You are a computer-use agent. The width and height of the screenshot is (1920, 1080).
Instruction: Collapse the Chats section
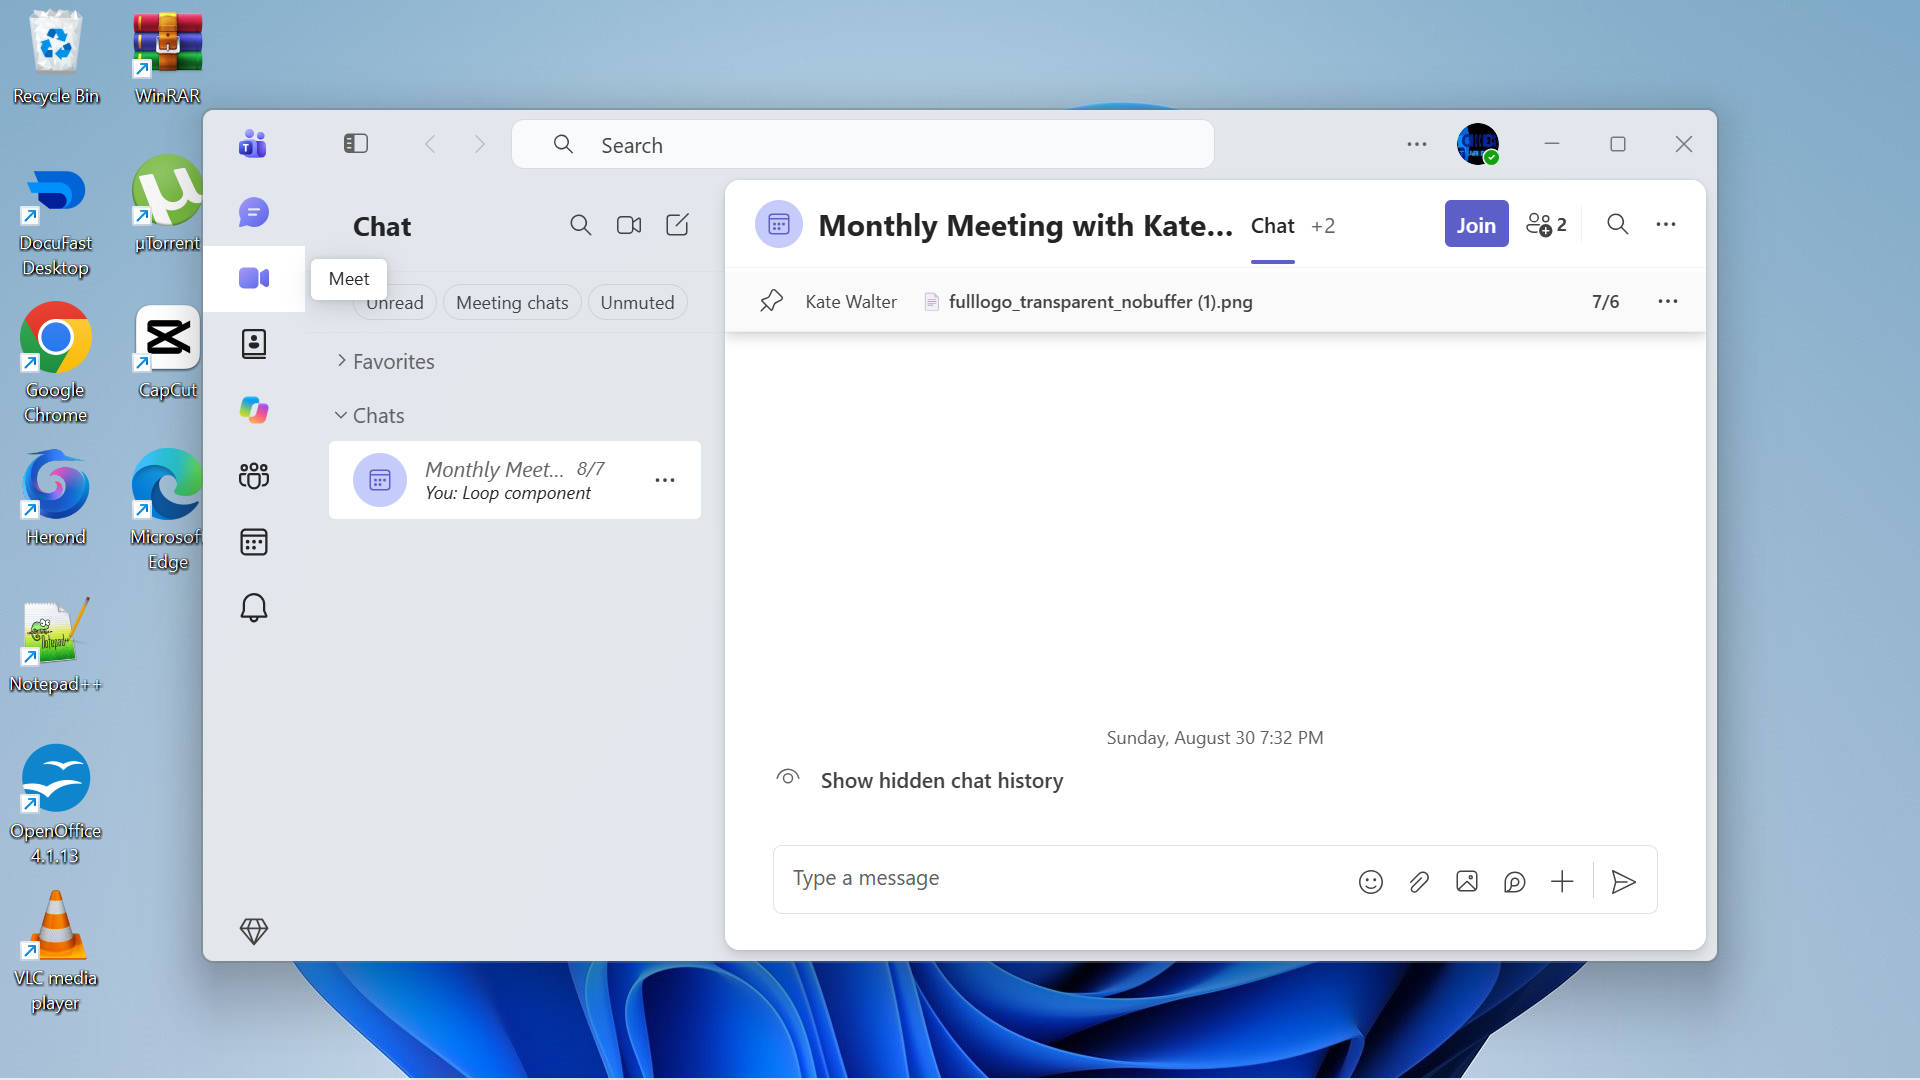point(370,416)
